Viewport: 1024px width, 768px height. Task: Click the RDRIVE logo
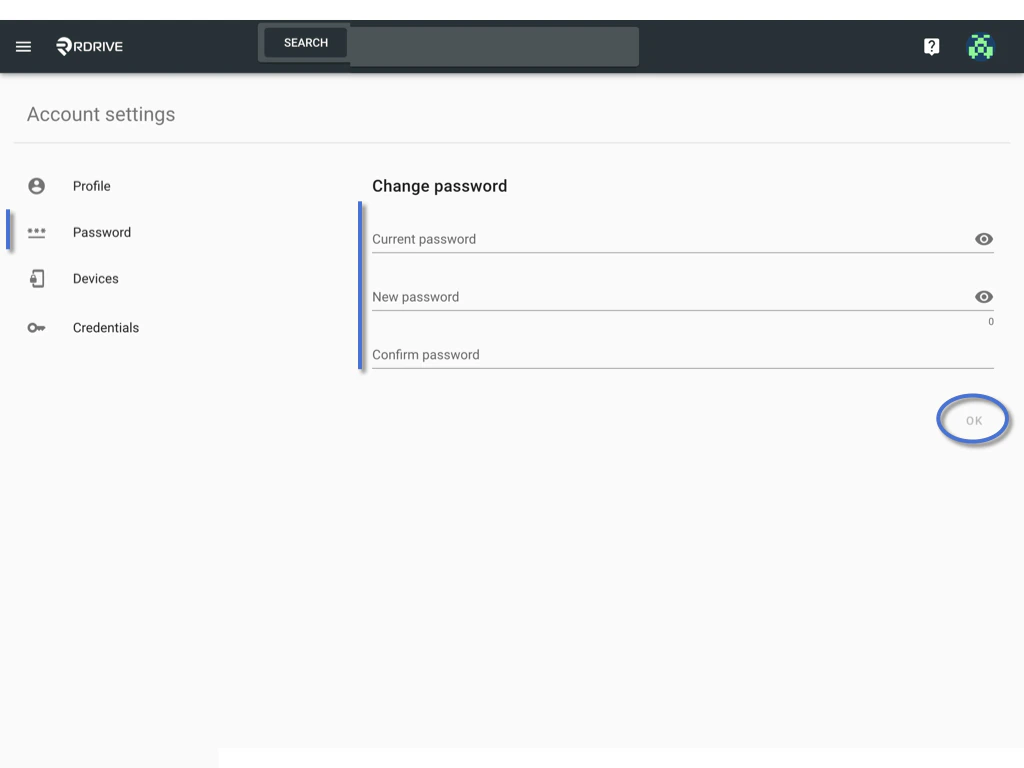88,46
